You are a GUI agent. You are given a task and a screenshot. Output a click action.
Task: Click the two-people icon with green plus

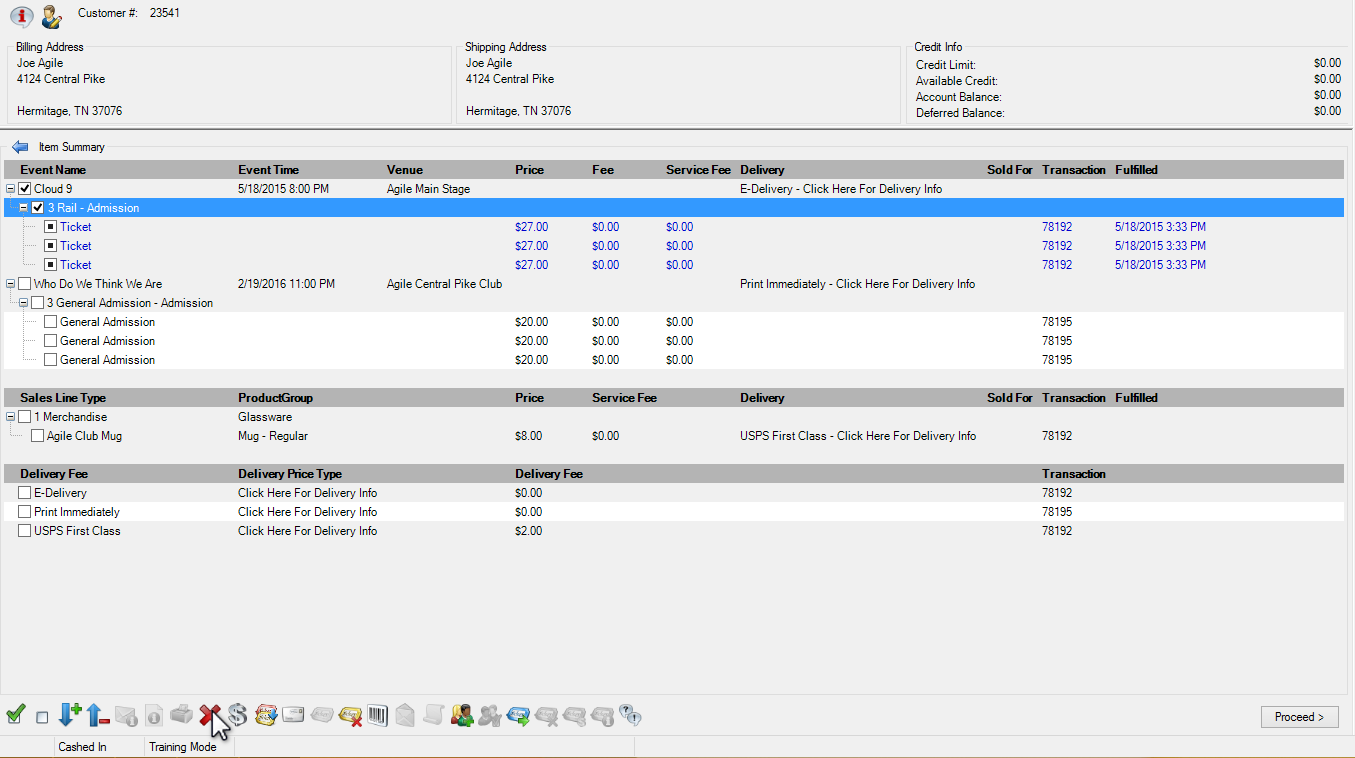pos(461,715)
